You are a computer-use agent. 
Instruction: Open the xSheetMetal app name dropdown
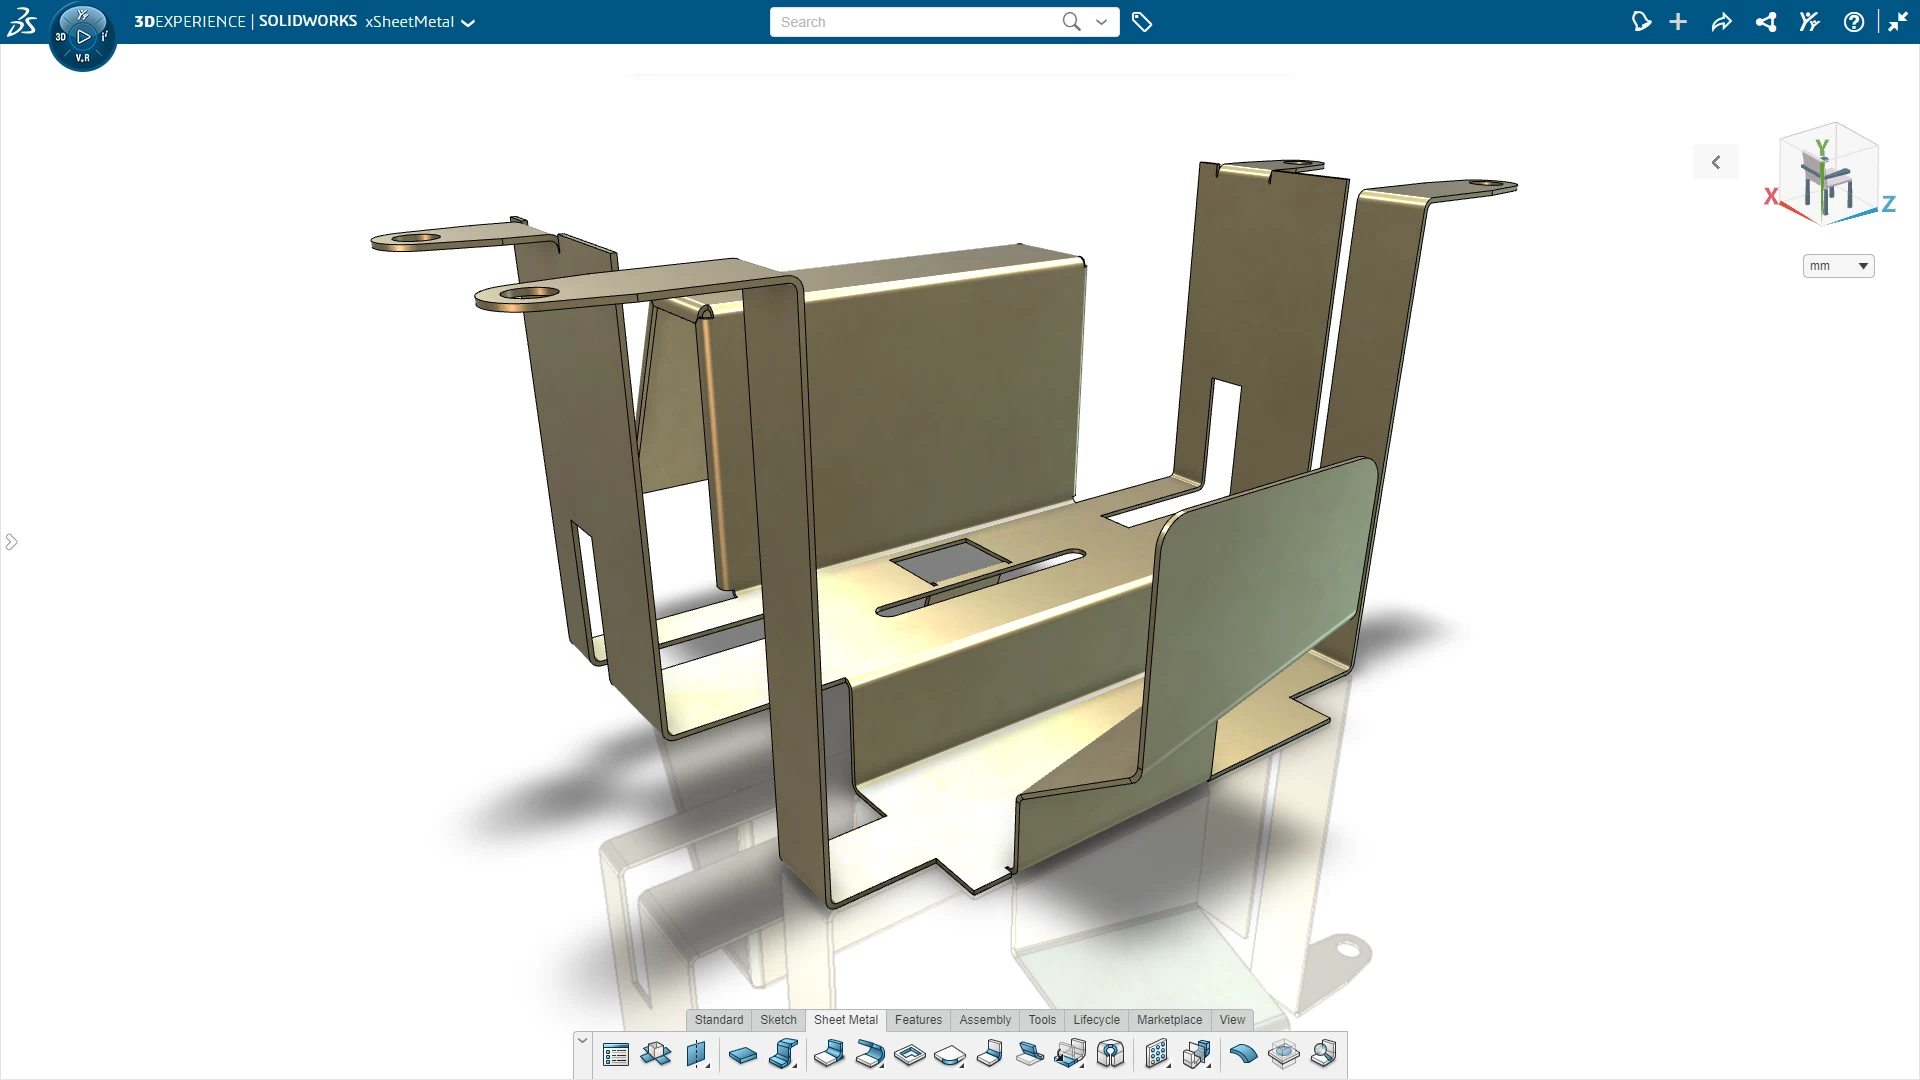point(468,22)
